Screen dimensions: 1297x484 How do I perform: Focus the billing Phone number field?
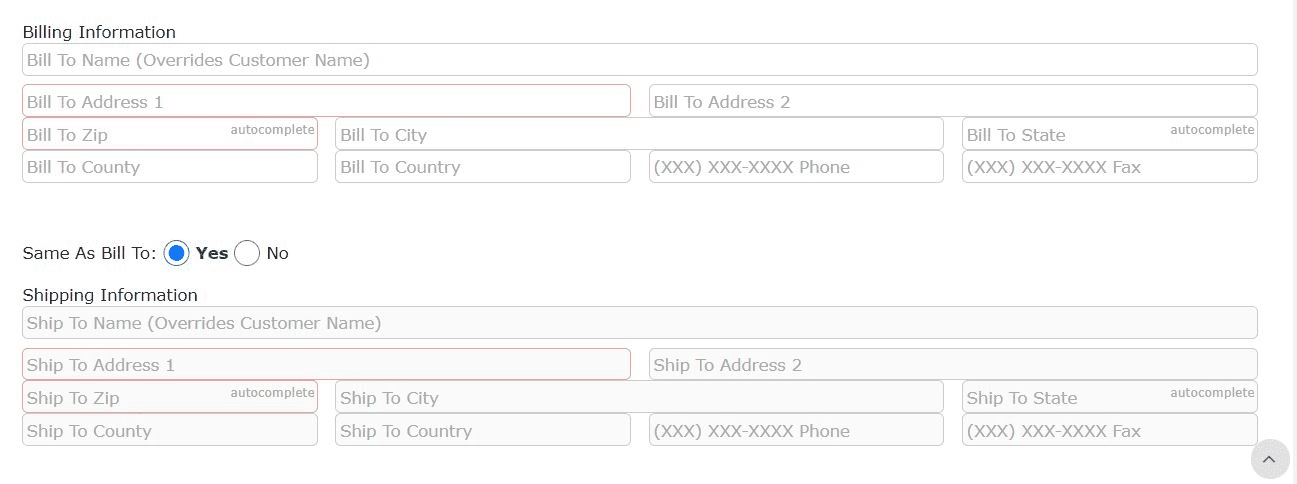(796, 167)
